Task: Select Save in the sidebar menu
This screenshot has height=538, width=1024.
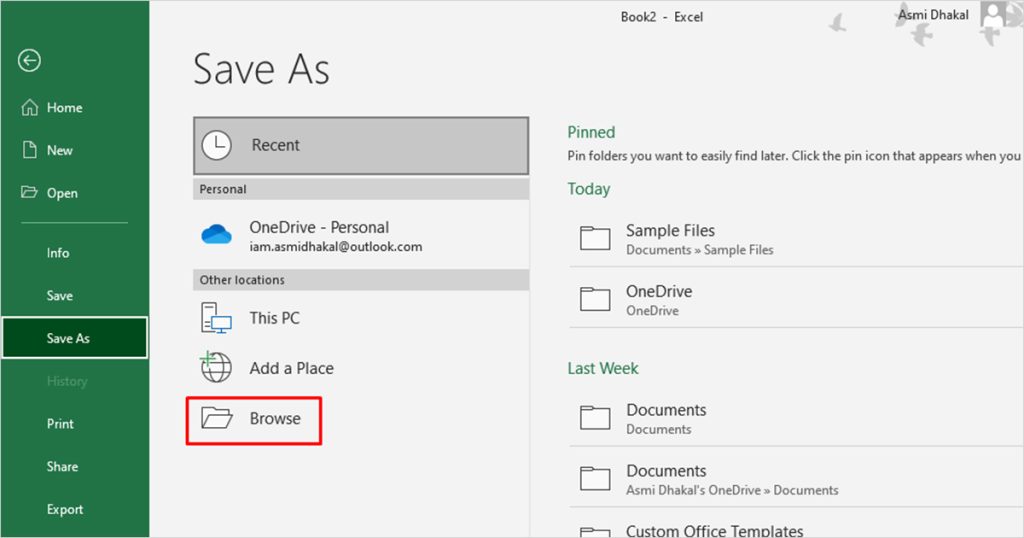Action: pos(59,296)
